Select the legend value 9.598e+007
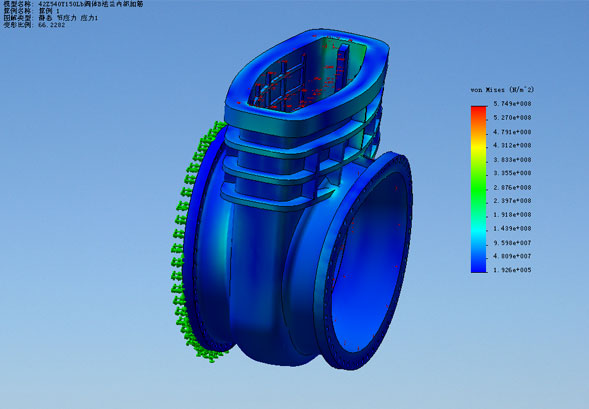 click(x=512, y=243)
